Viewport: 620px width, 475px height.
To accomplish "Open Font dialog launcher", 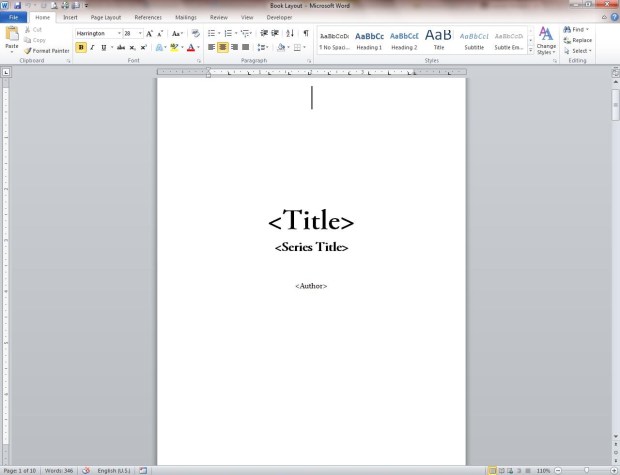I will (x=198, y=61).
